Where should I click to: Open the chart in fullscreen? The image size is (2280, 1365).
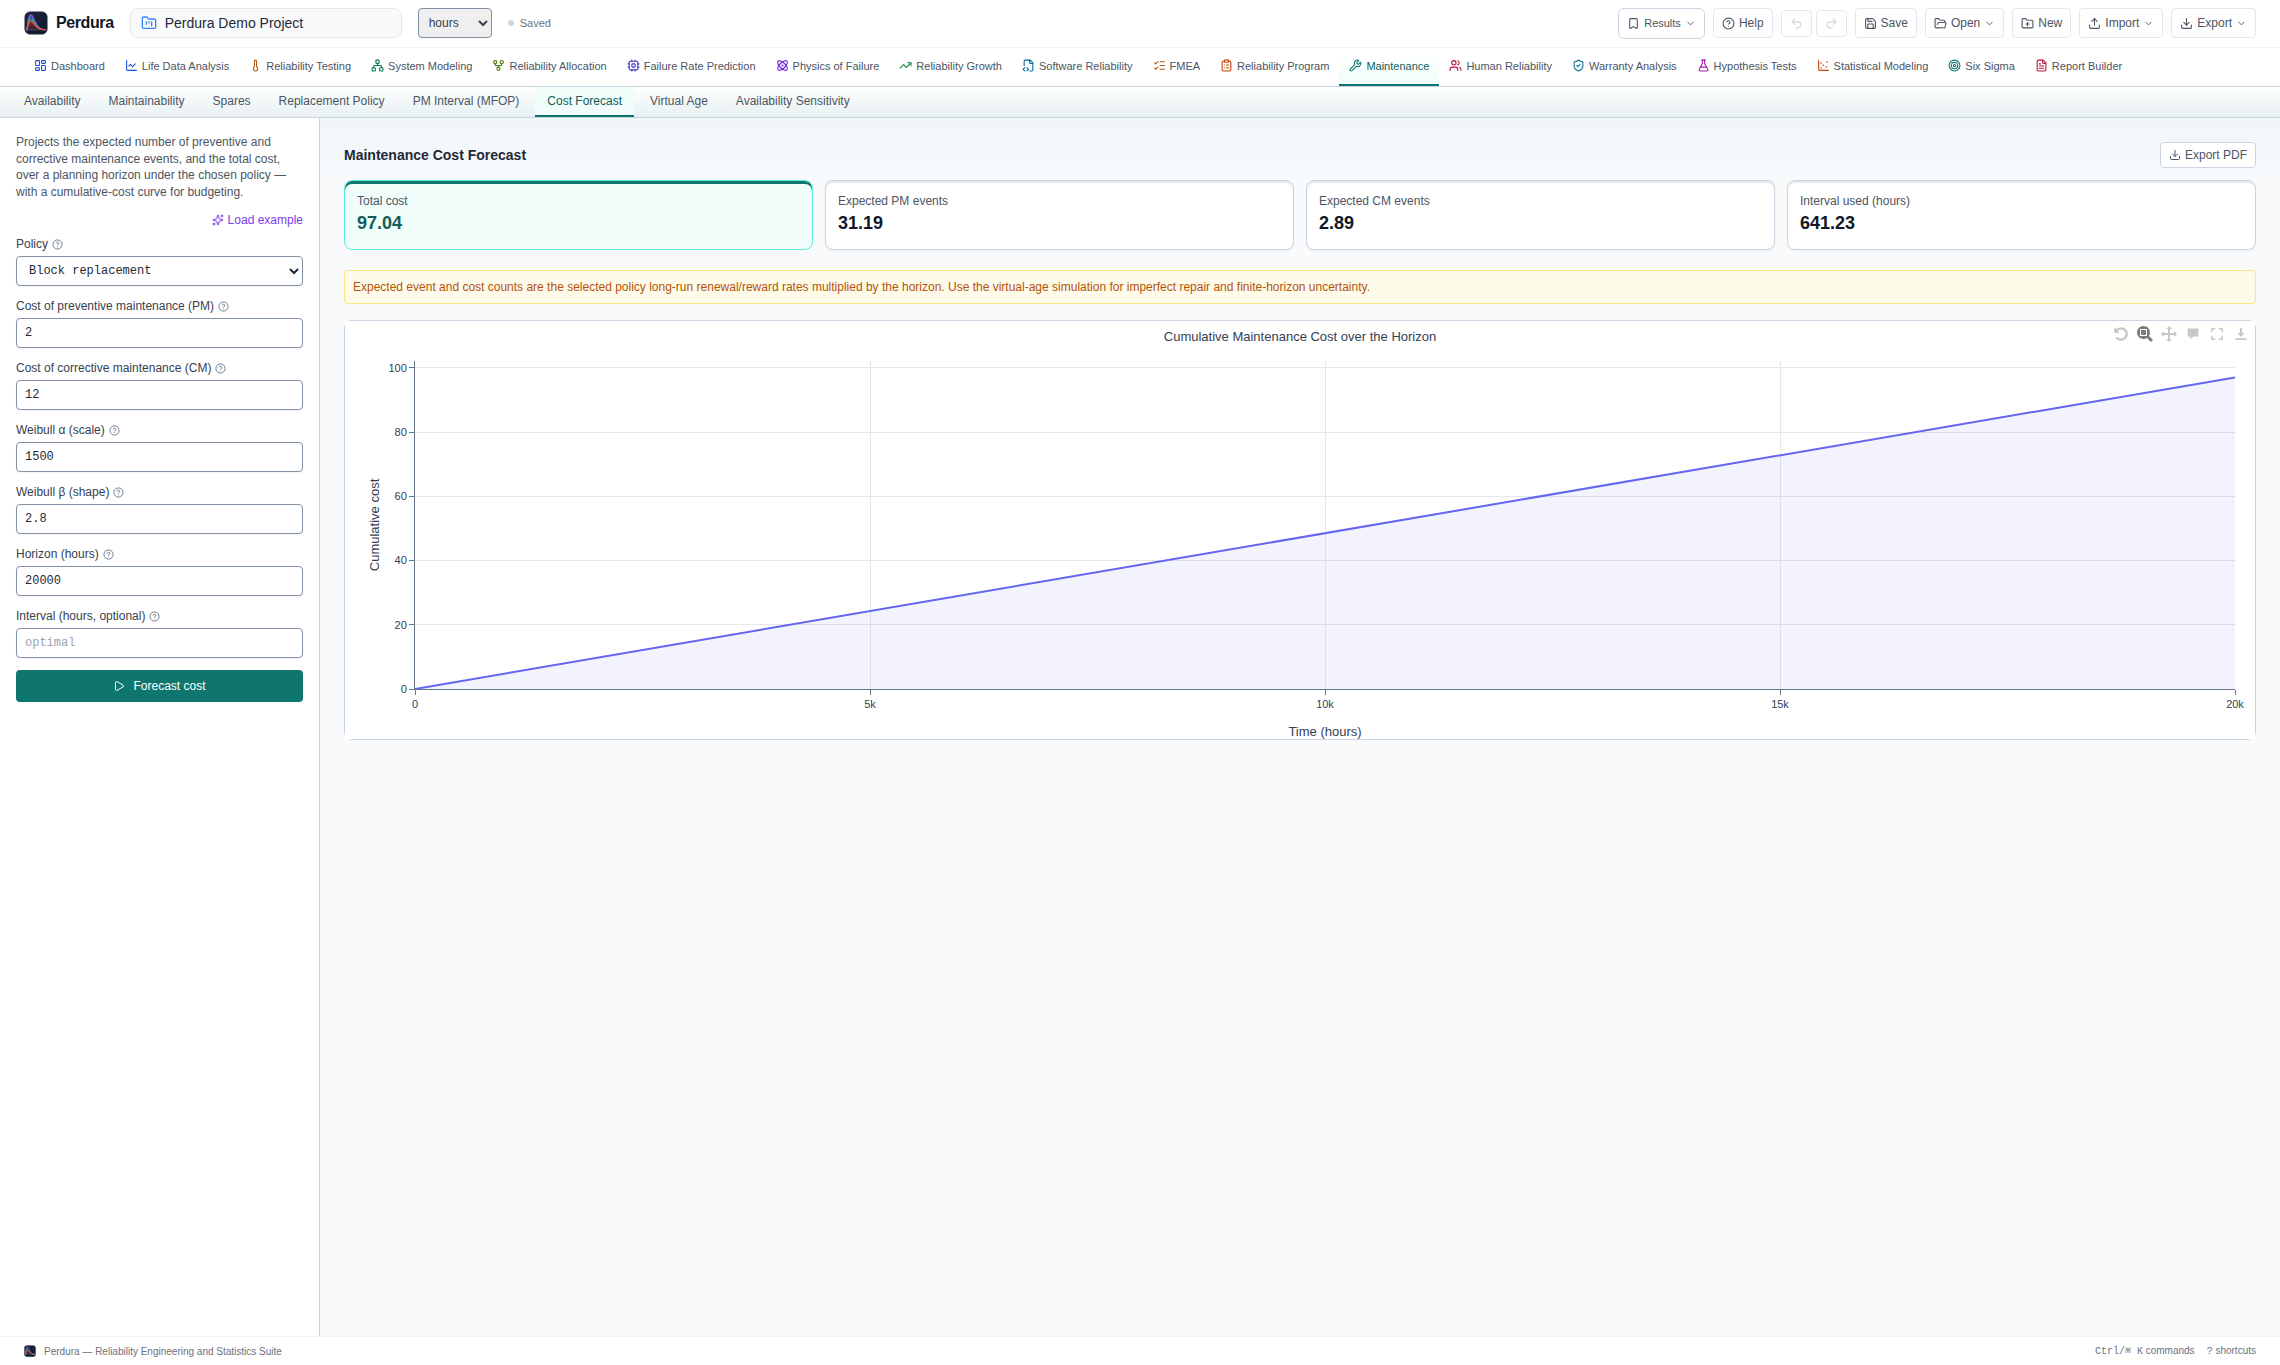point(2216,334)
